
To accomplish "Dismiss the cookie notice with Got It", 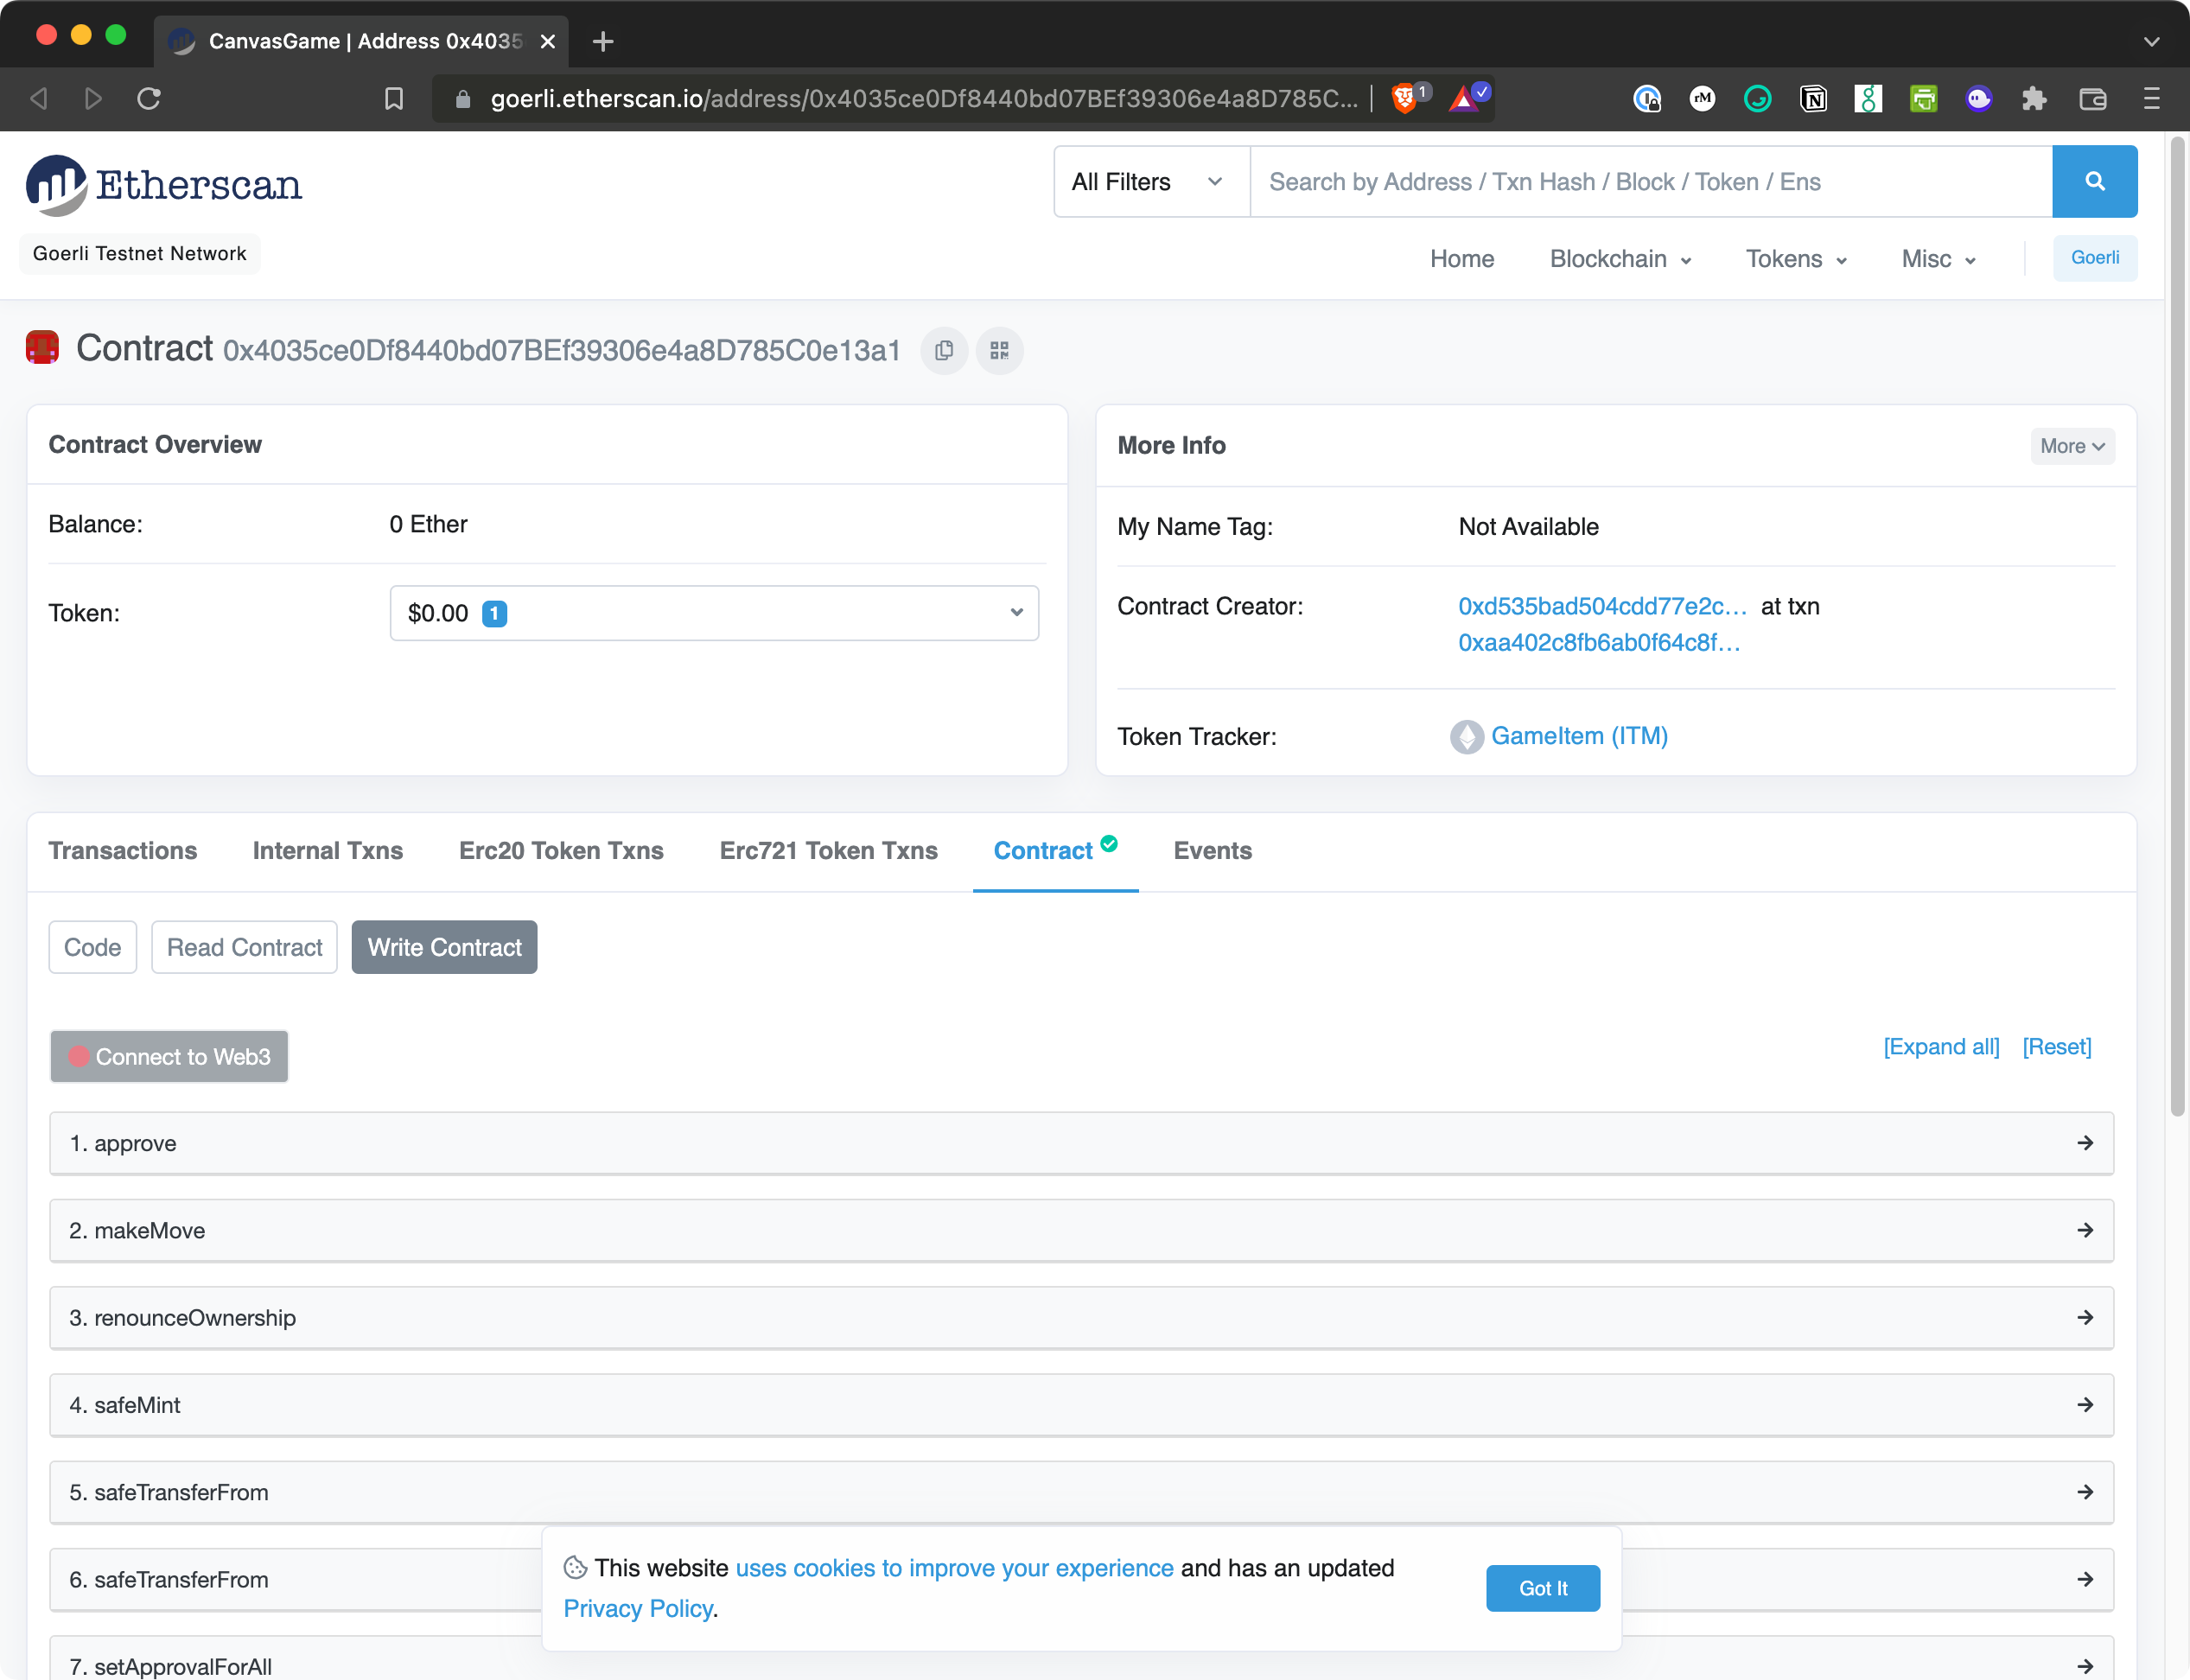I will point(1542,1588).
